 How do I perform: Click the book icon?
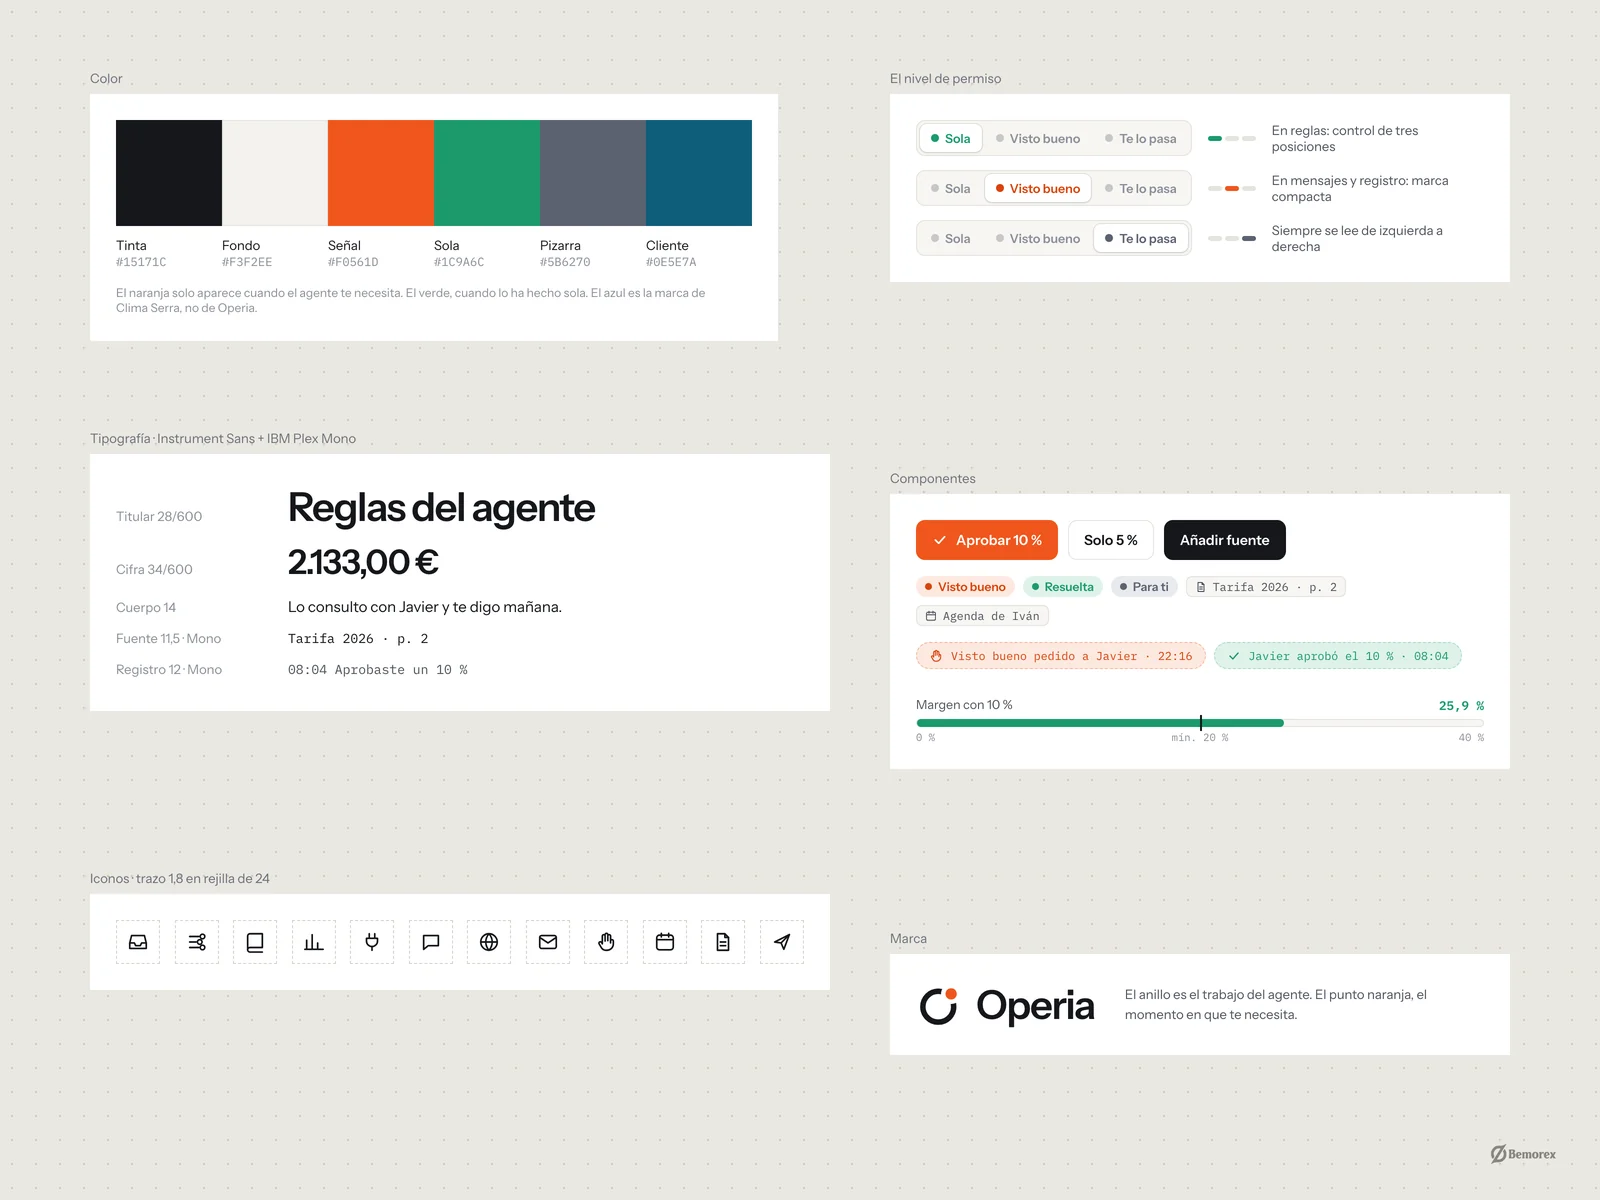tap(255, 942)
